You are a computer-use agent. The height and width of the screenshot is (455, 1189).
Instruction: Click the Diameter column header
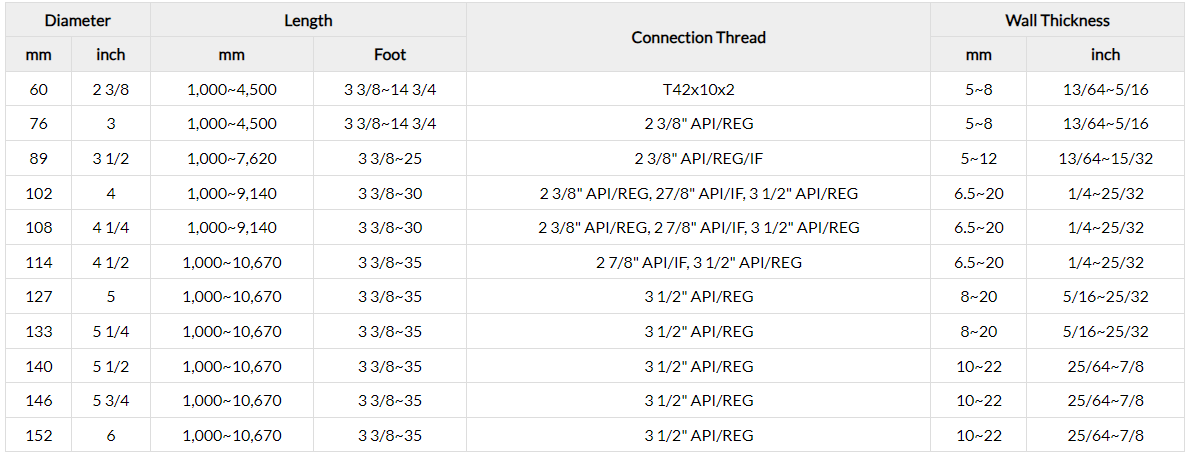pos(77,20)
